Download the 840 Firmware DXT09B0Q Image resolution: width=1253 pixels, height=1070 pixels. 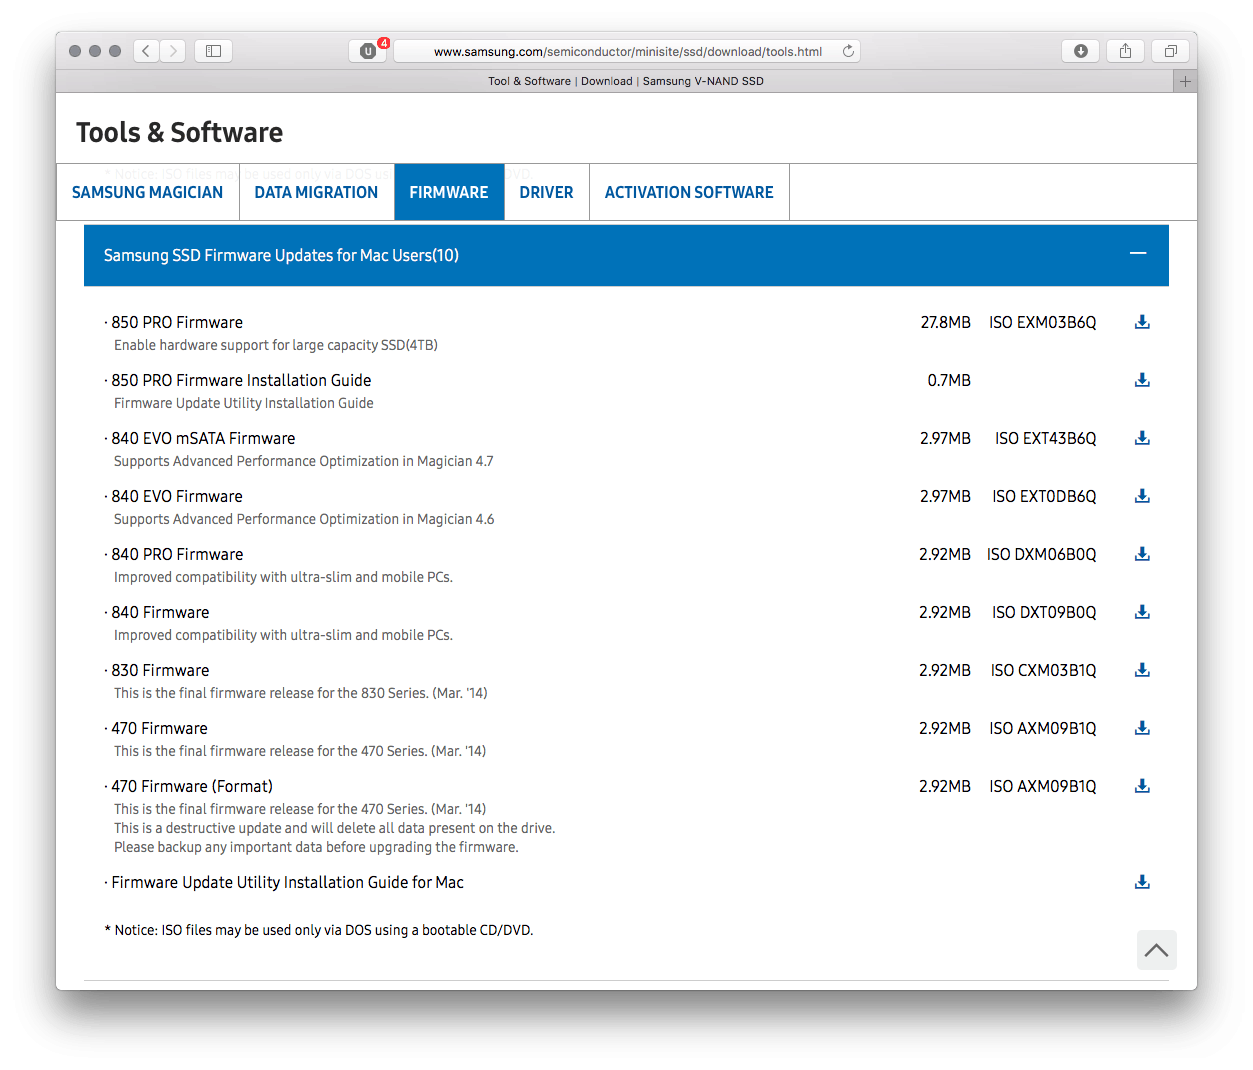click(x=1142, y=612)
